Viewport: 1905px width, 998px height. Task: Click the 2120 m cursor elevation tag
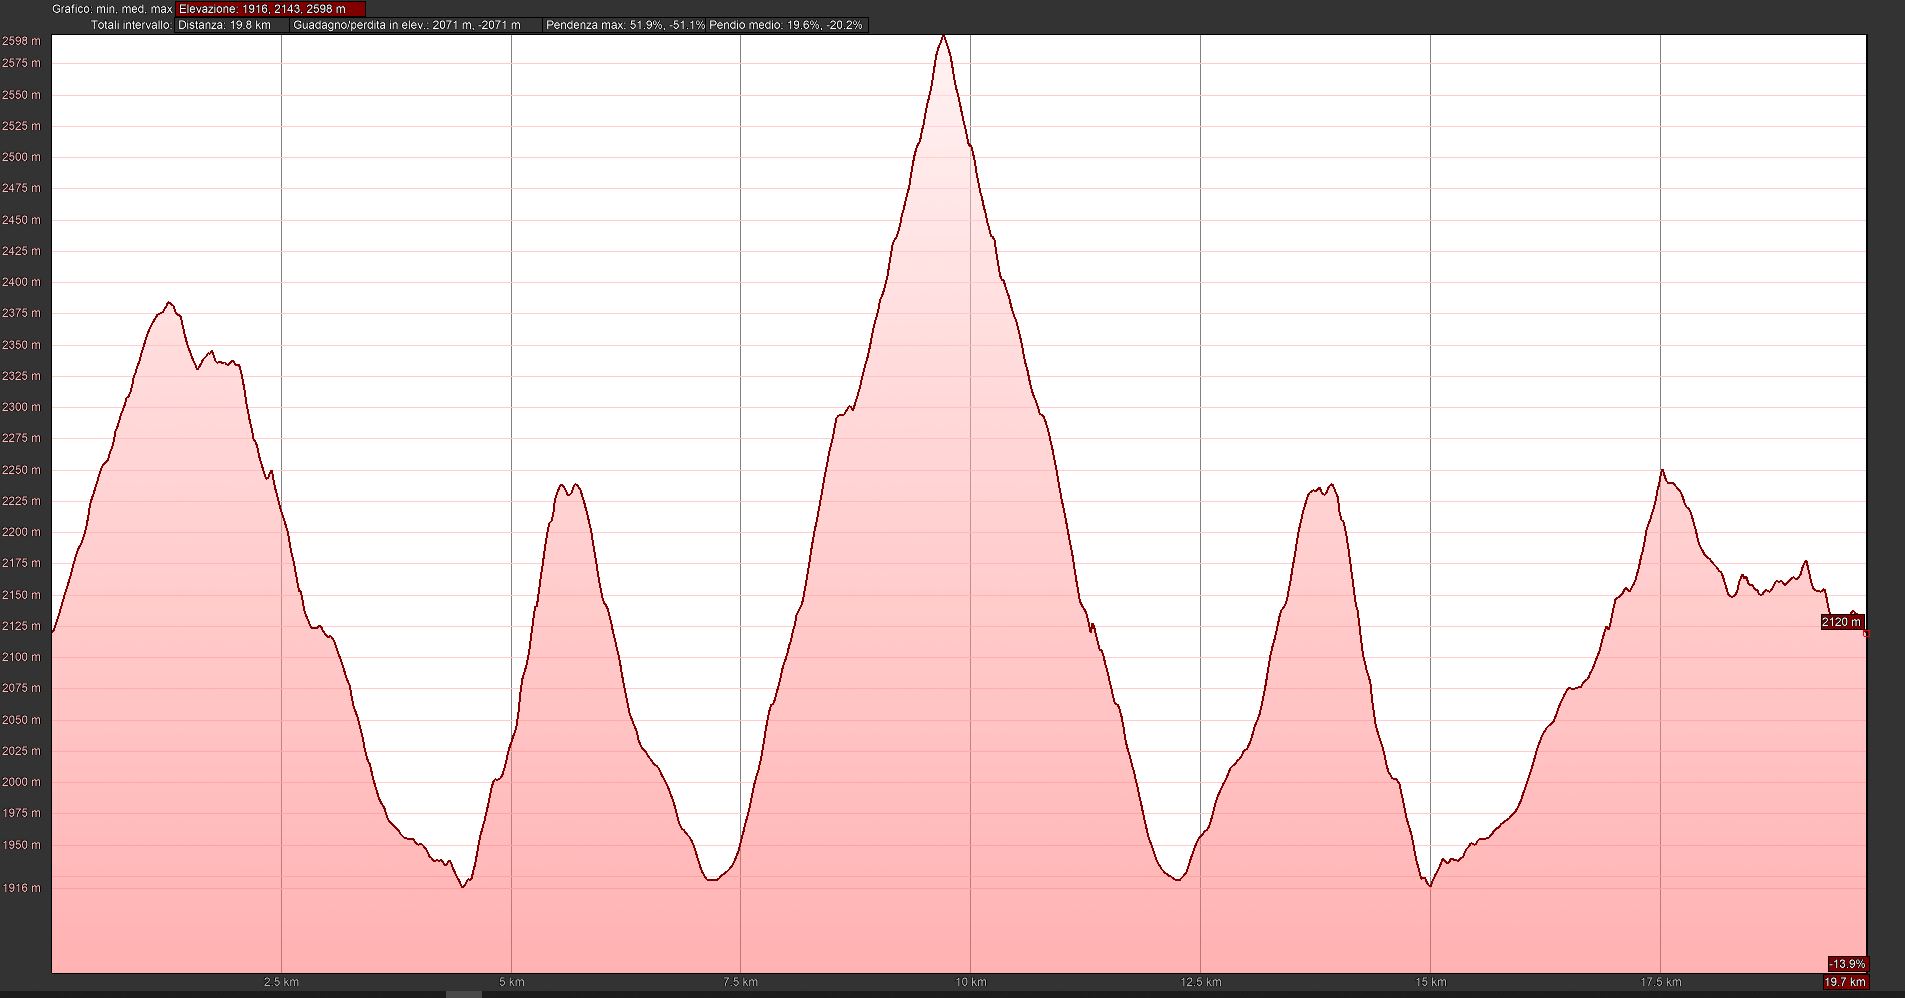(1842, 622)
